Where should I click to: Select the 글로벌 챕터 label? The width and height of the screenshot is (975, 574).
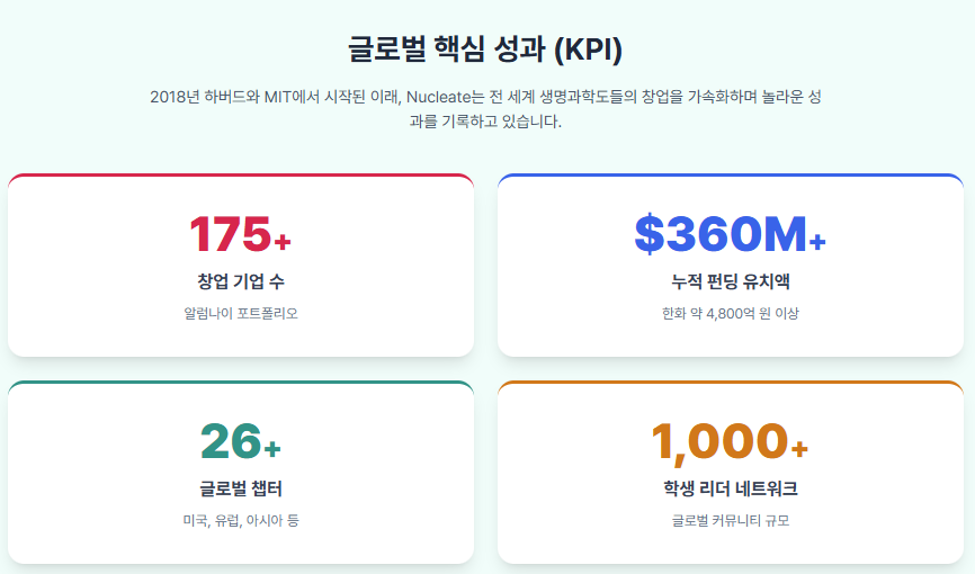click(x=241, y=489)
